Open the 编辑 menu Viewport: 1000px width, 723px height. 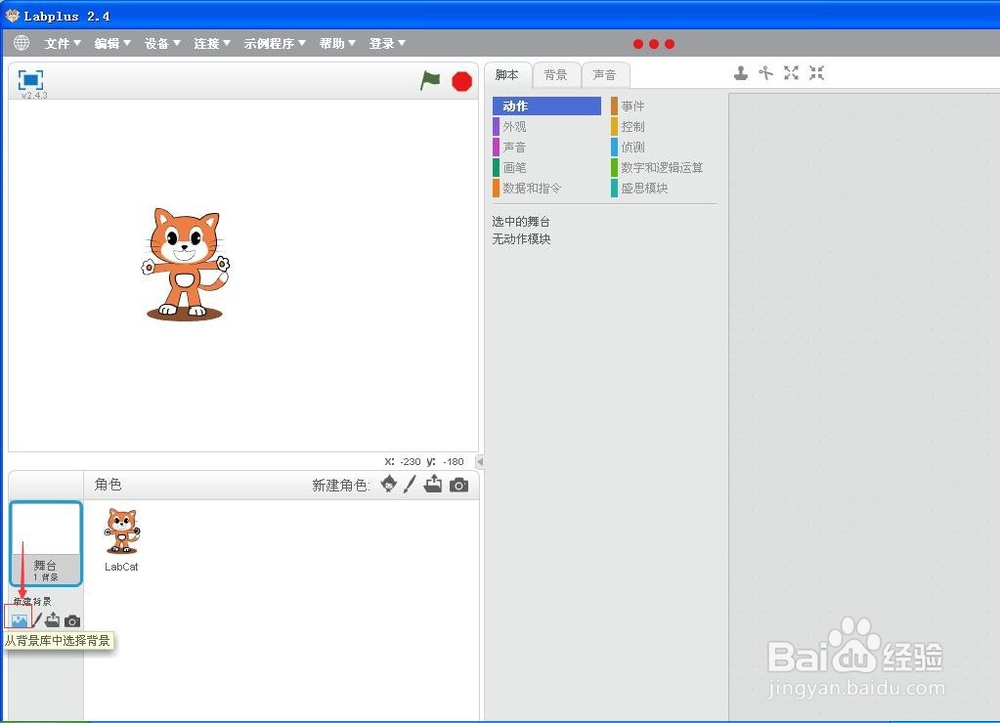[x=112, y=43]
